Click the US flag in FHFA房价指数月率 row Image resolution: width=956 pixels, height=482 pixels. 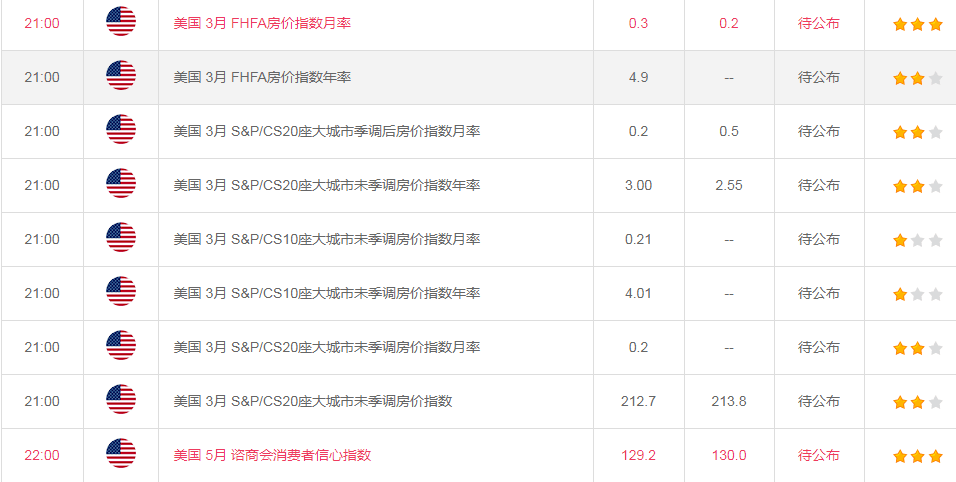tap(121, 22)
